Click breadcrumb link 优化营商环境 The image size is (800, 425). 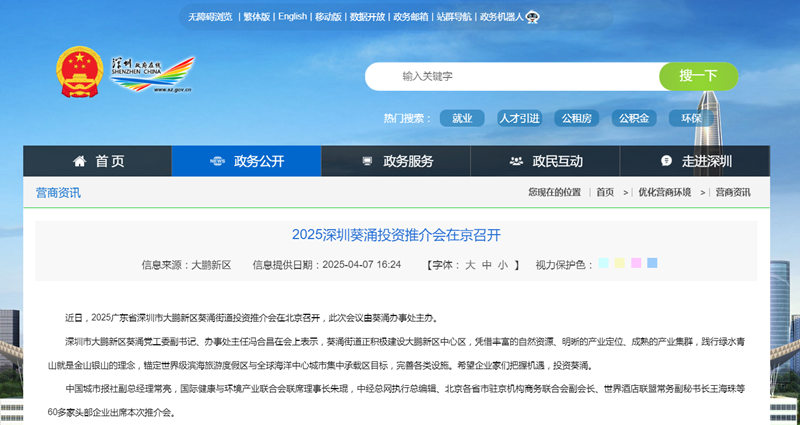[x=665, y=192]
